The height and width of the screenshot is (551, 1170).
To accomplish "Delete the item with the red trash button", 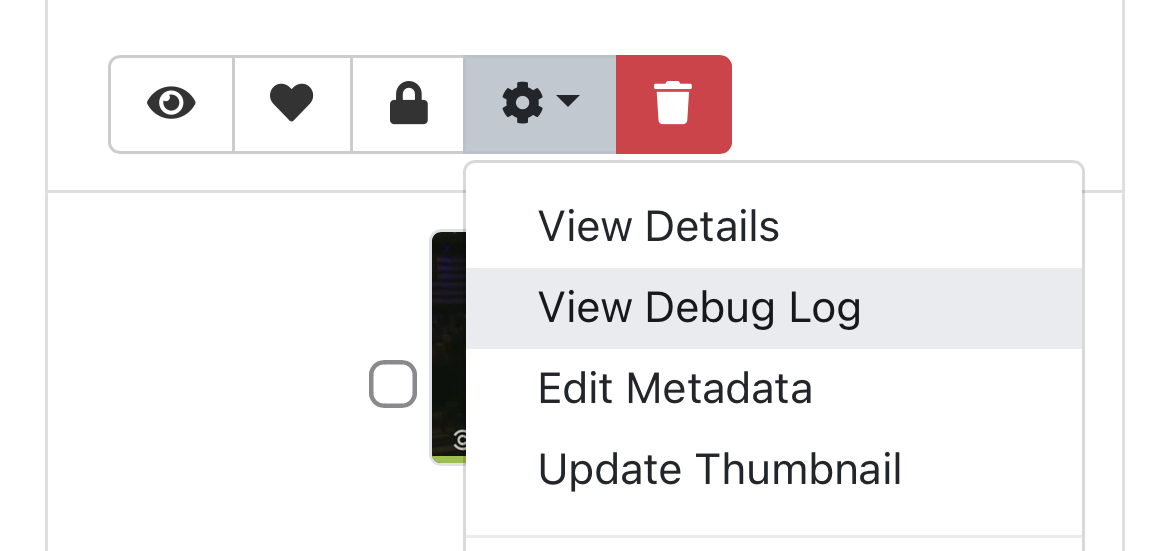I will click(673, 104).
